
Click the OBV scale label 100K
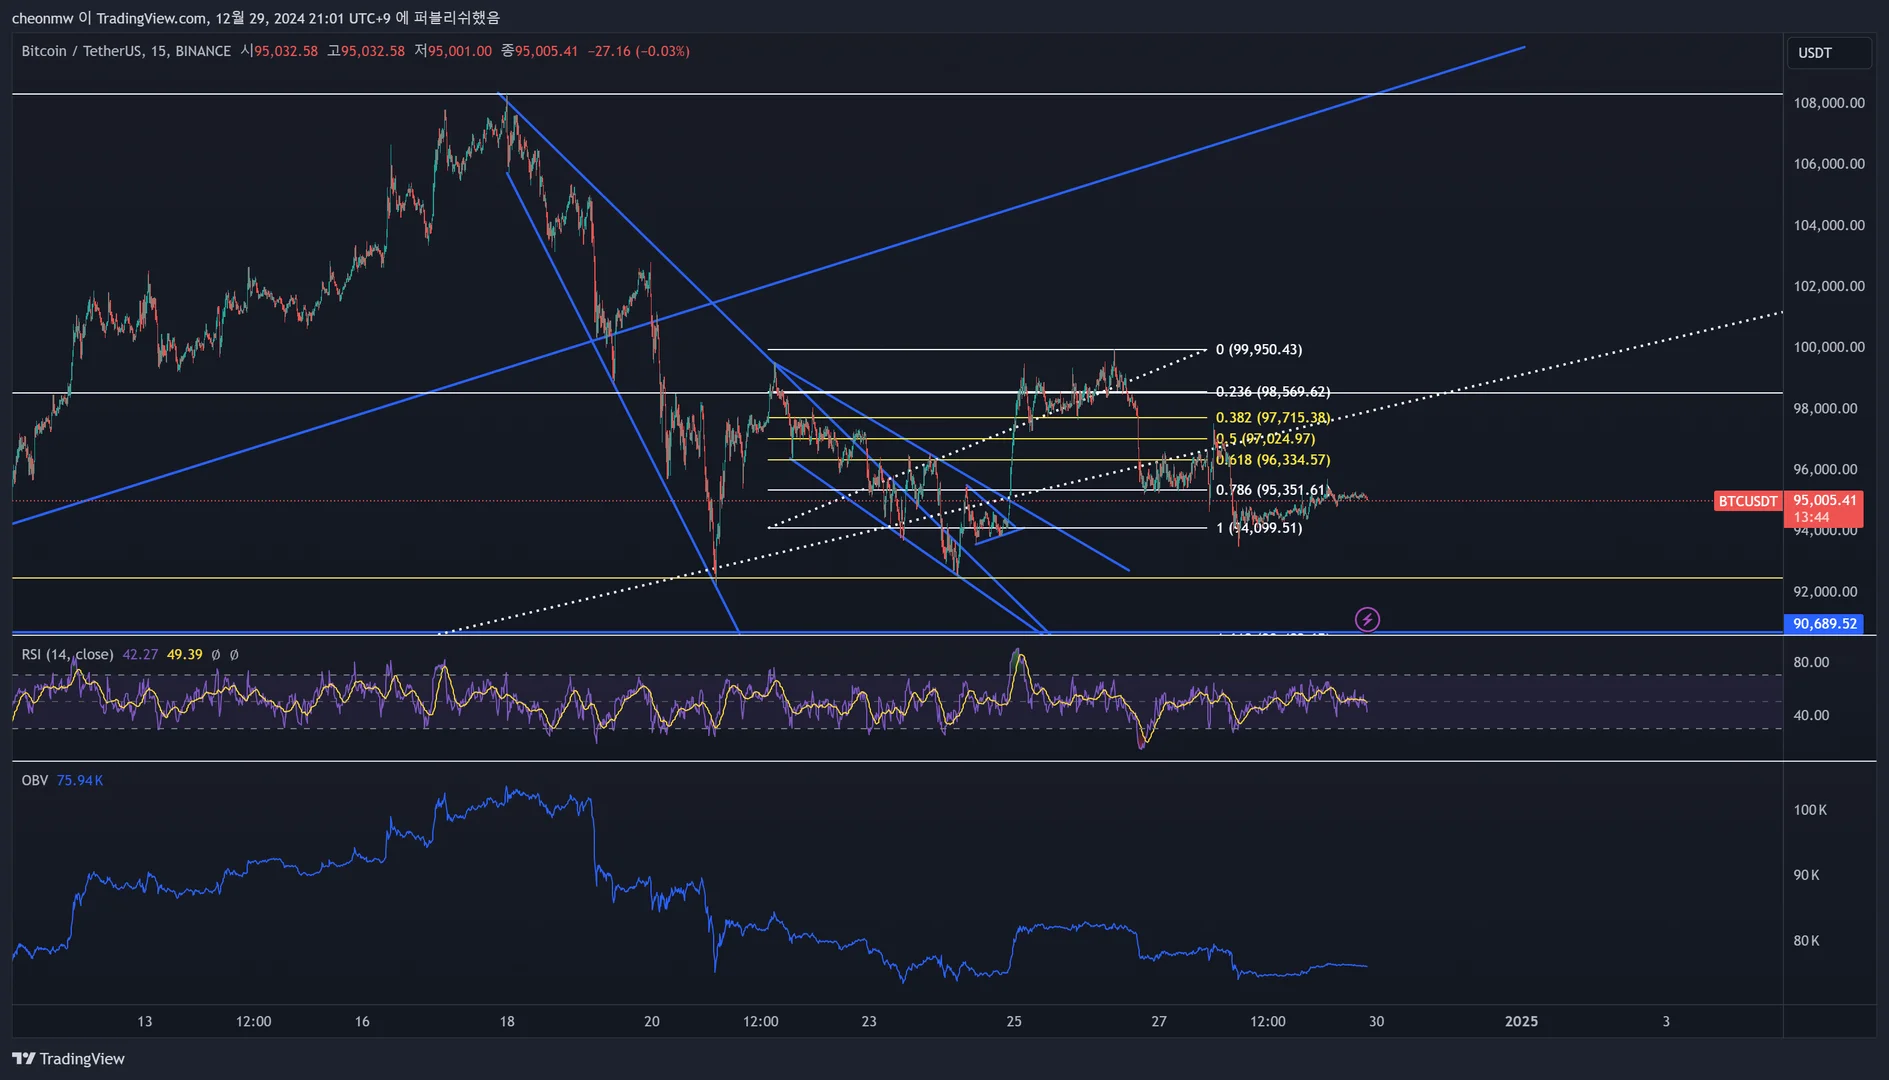click(1810, 810)
